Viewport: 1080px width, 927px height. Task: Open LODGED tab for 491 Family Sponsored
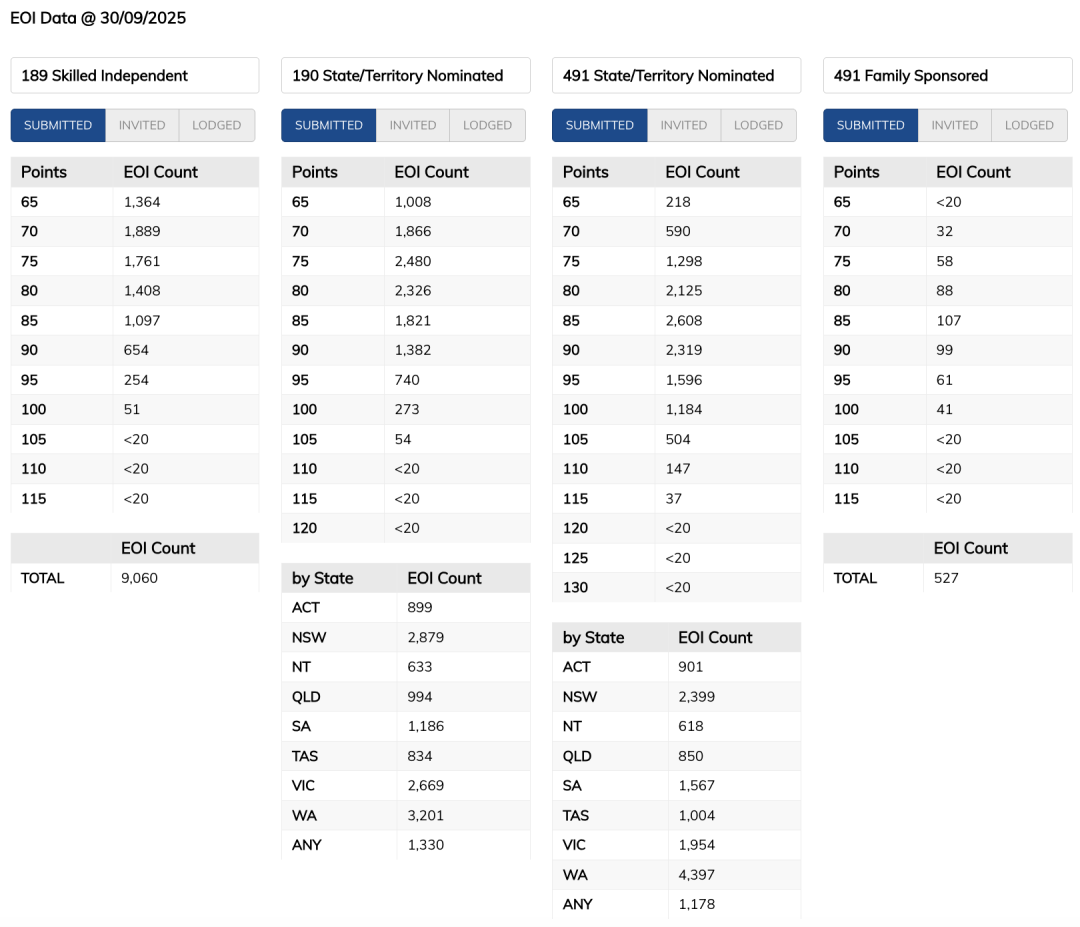(1029, 125)
